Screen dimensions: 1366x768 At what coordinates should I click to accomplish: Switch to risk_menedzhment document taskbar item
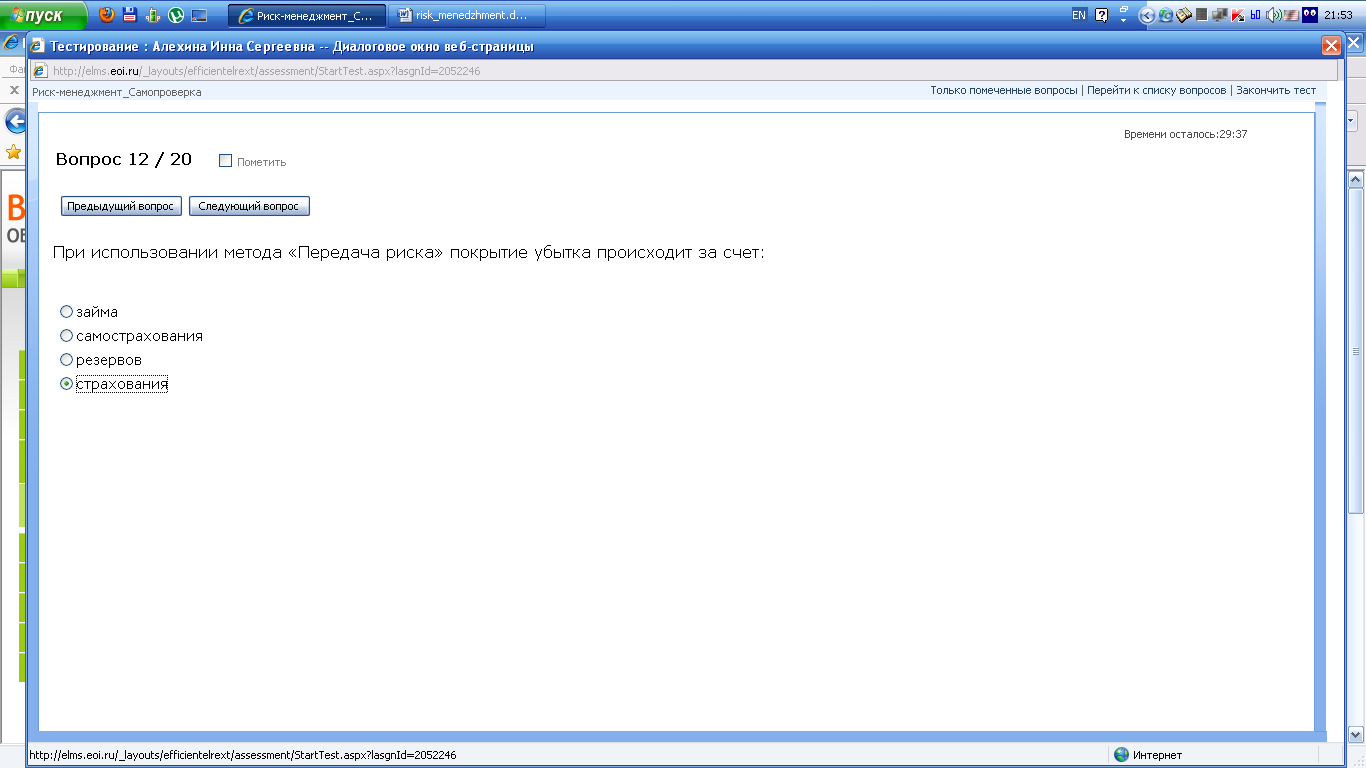pyautogui.click(x=466, y=15)
